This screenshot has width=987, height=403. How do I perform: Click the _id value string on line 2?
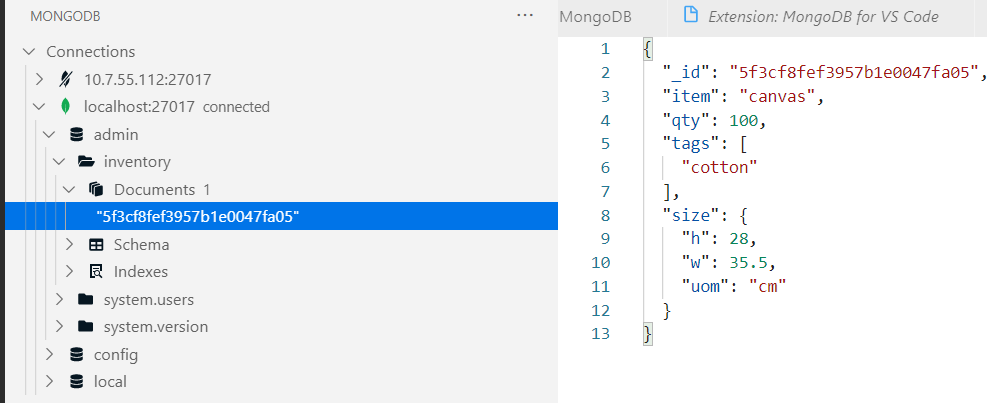click(x=852, y=72)
